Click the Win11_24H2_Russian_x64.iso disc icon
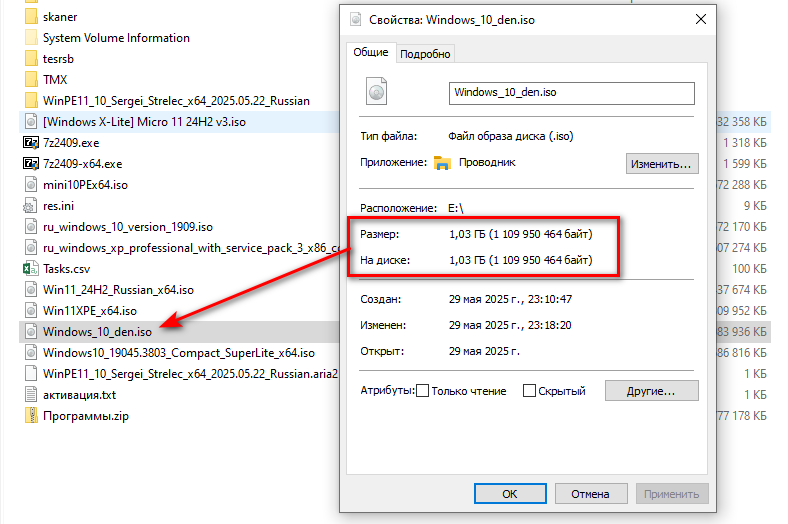 tap(31, 290)
